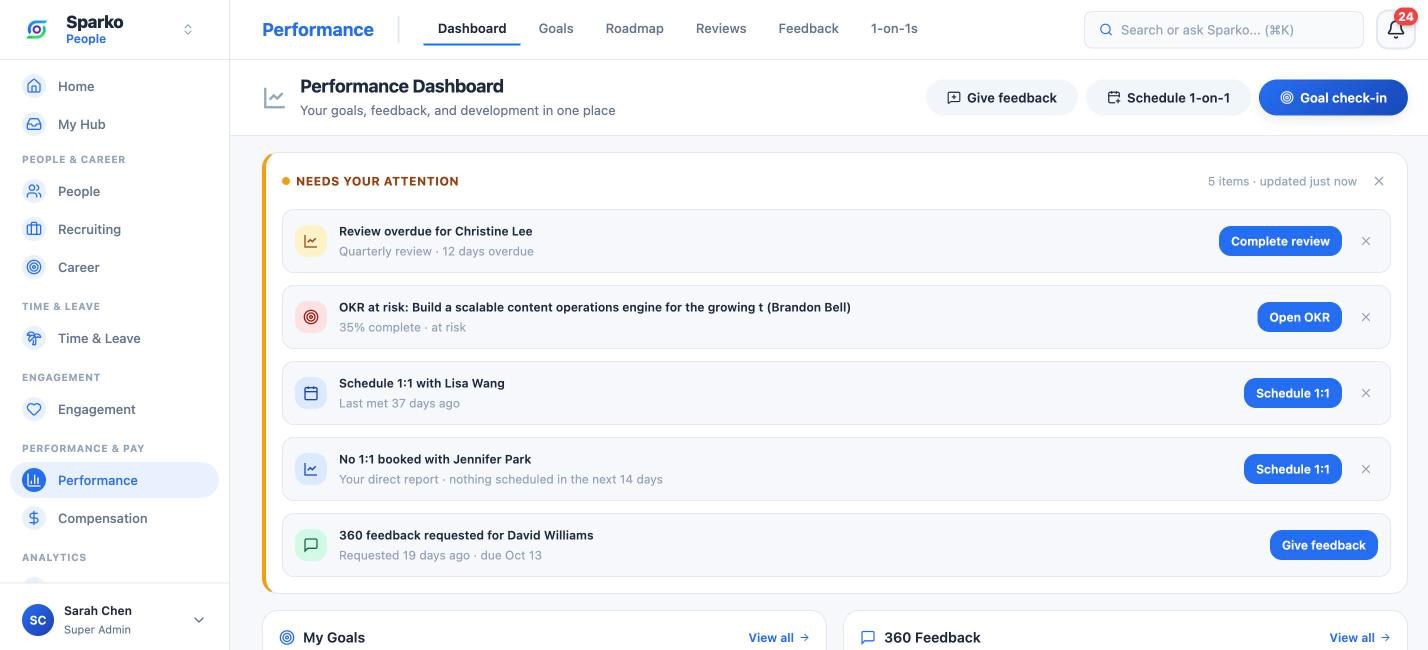Click Give feedback for David Williams

tap(1324, 545)
